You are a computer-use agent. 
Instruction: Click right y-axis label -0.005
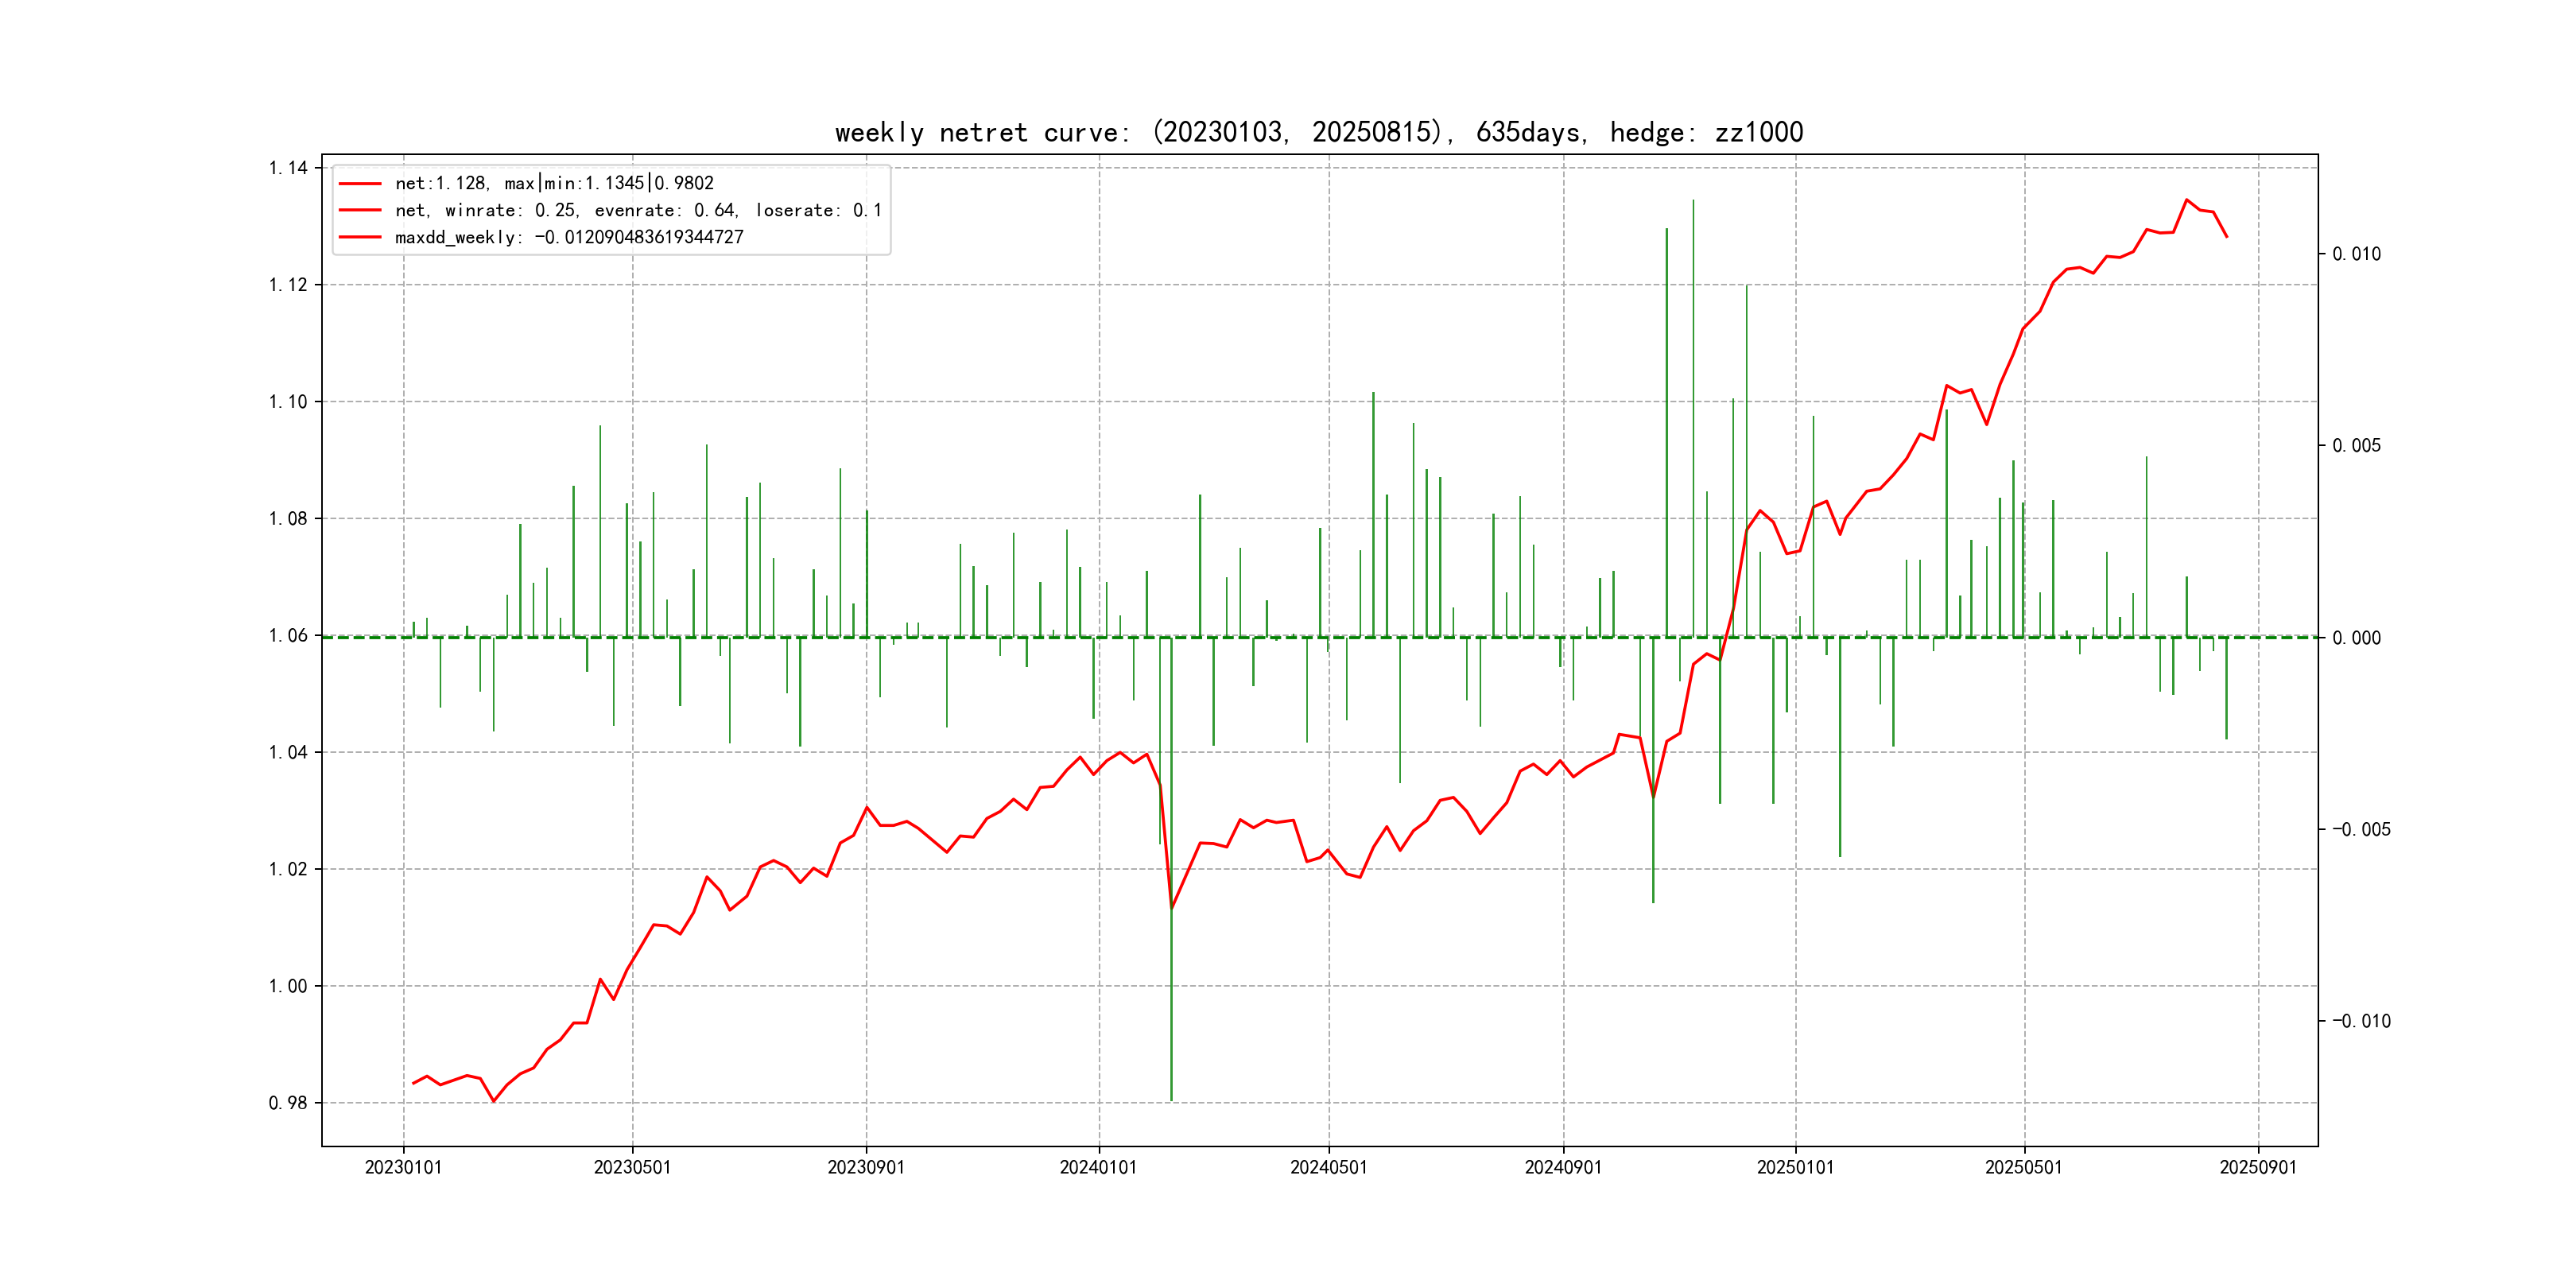(2361, 829)
